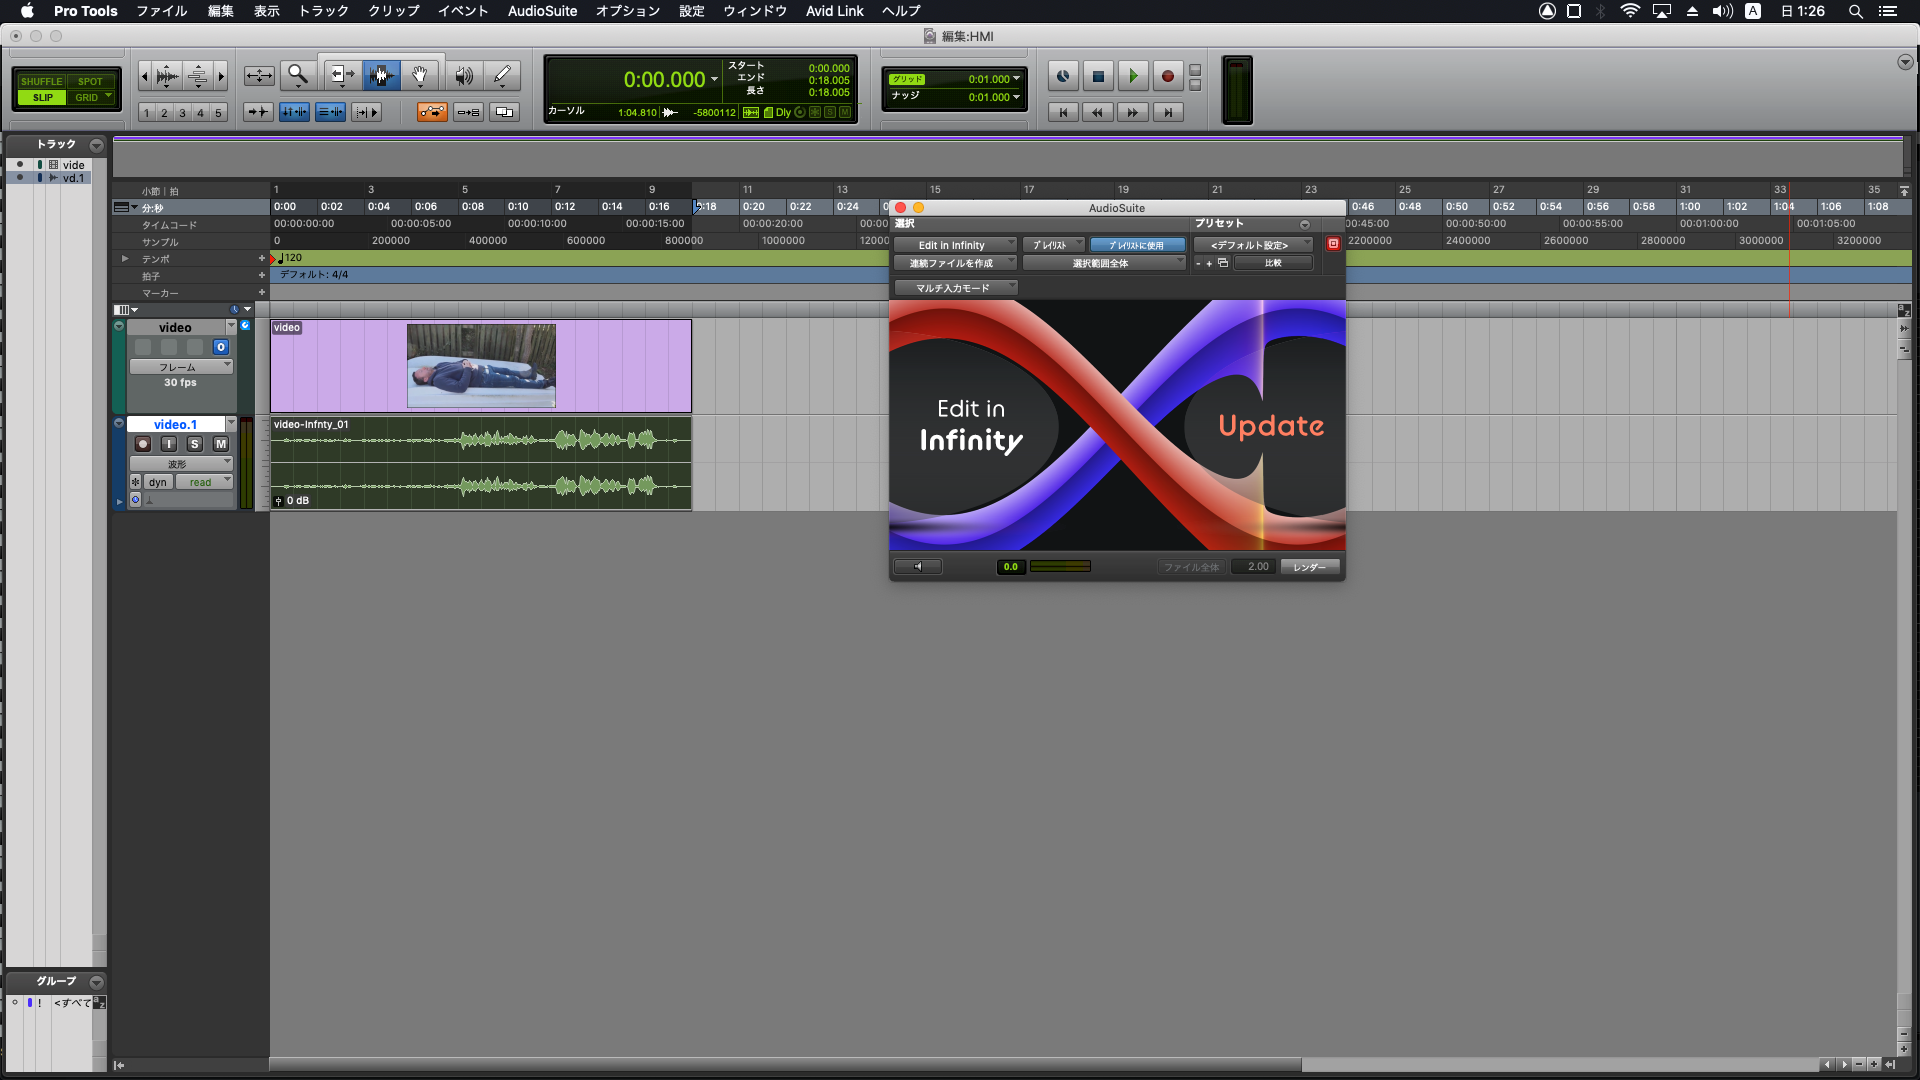
Task: Click Zoom preset 1 button
Action: [x=147, y=113]
